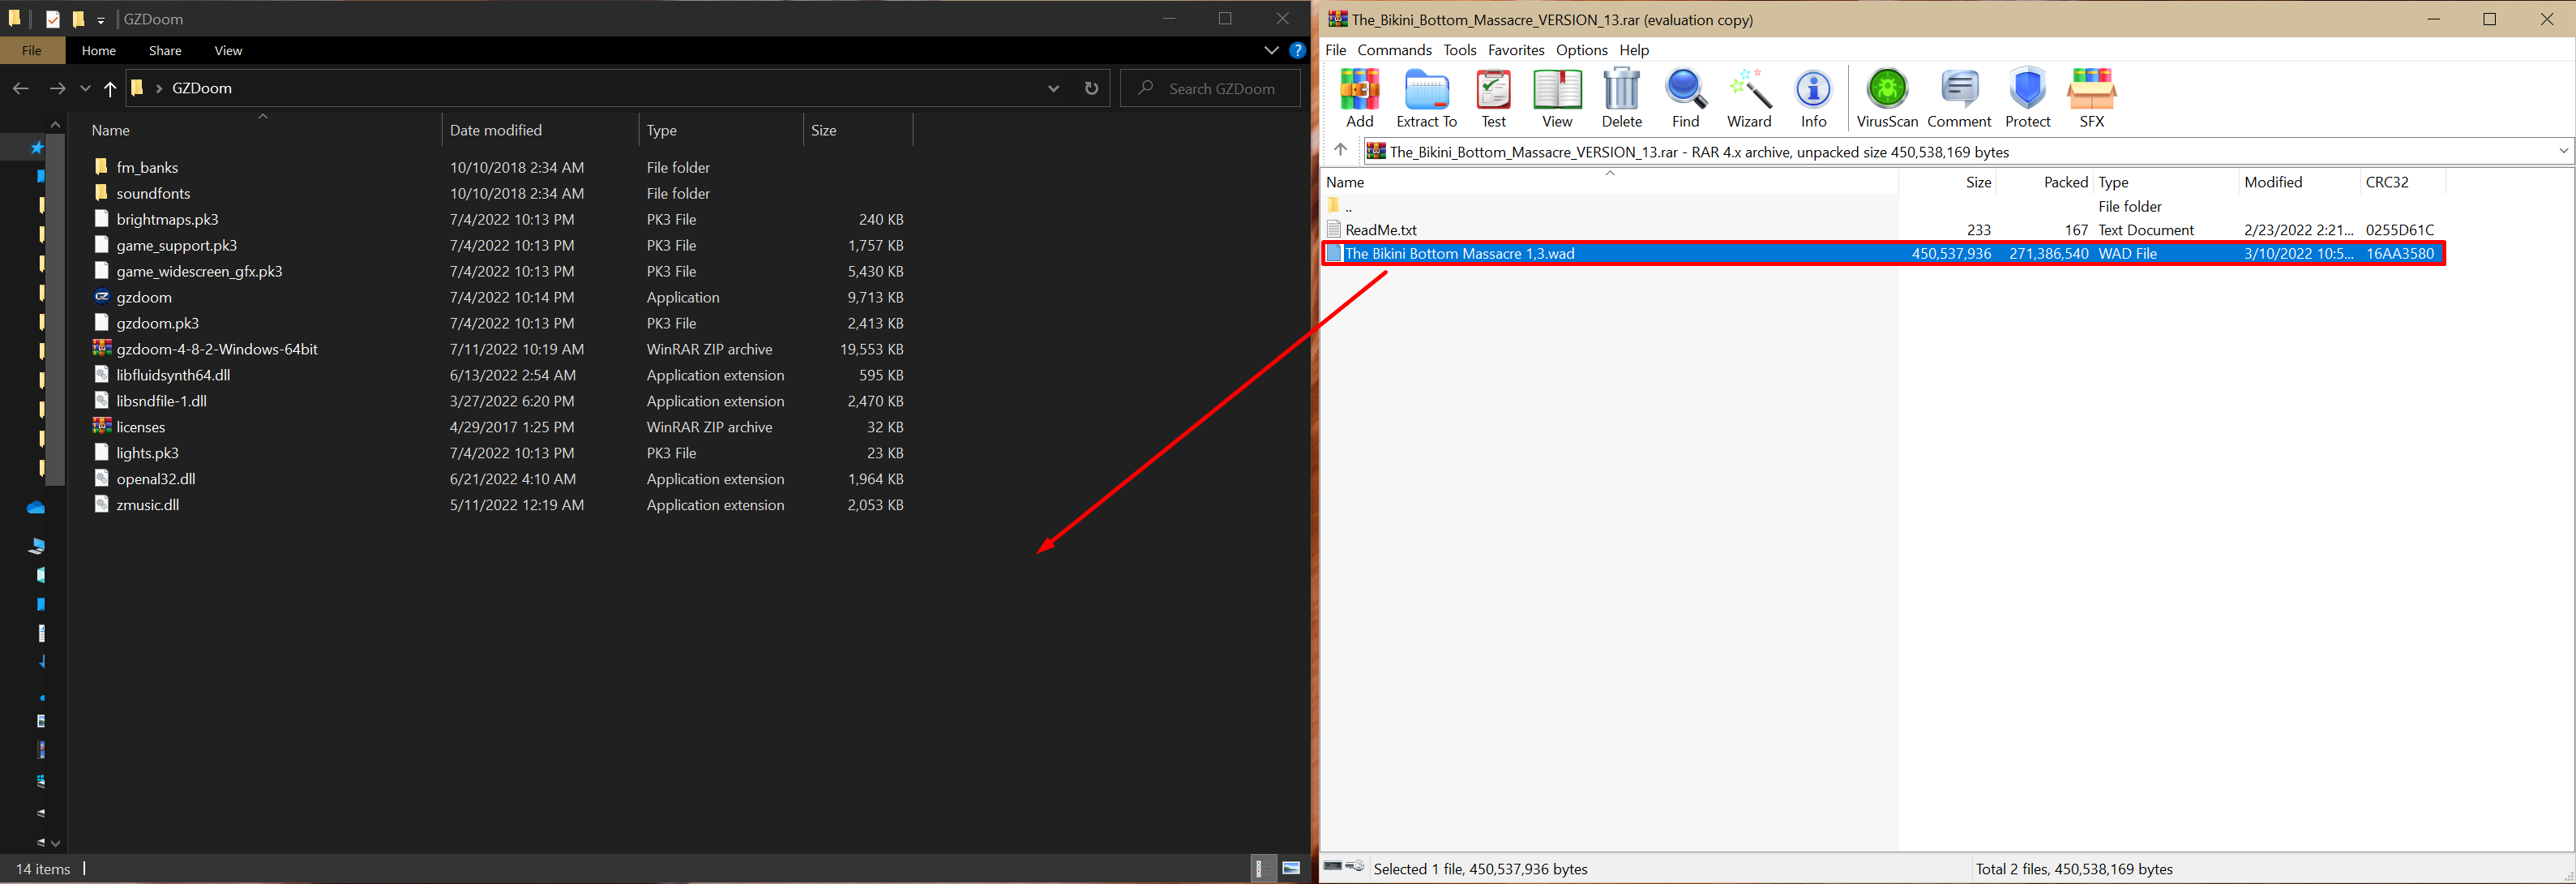Image resolution: width=2576 pixels, height=884 pixels.
Task: Sort archive list by Packed column
Action: tap(2065, 182)
